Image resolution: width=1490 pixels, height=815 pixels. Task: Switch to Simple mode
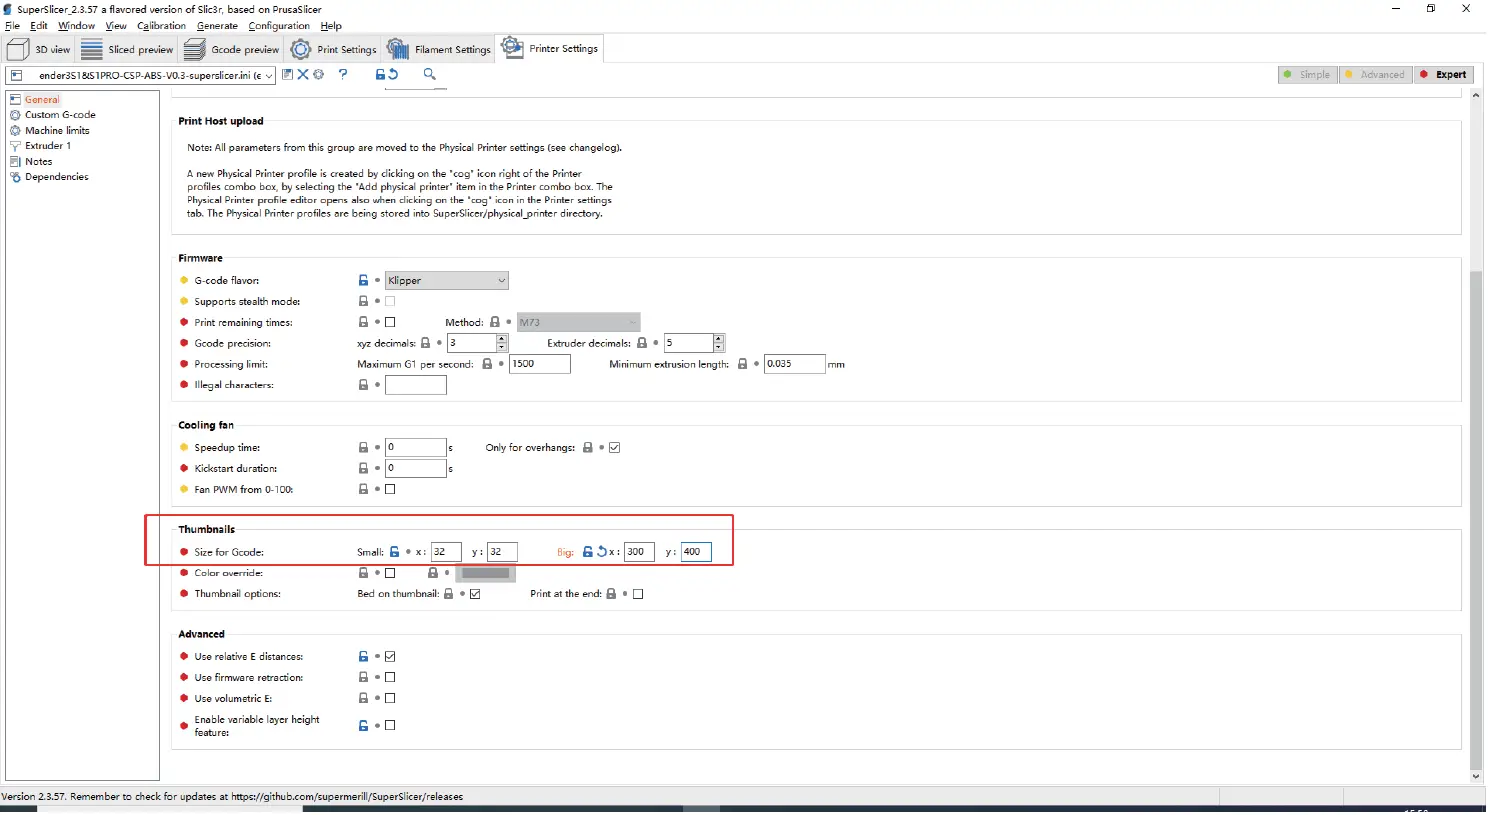point(1309,75)
